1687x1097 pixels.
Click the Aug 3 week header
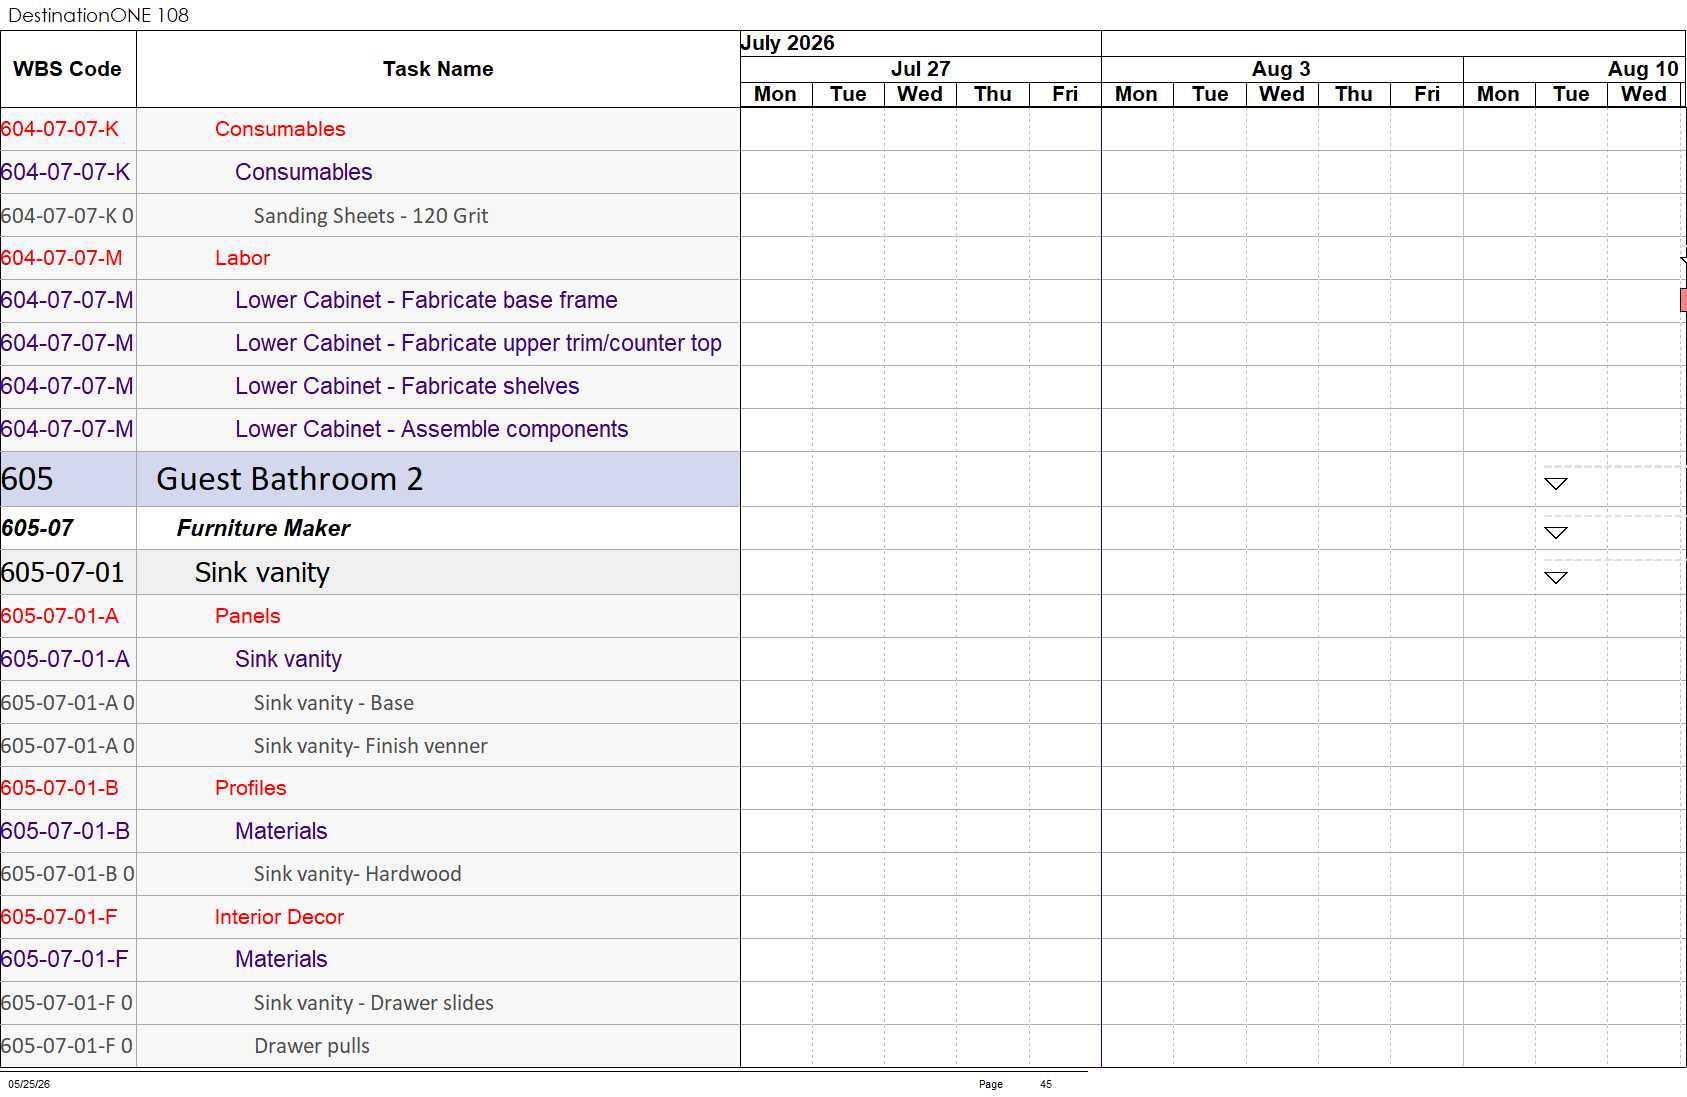[x=1281, y=69]
